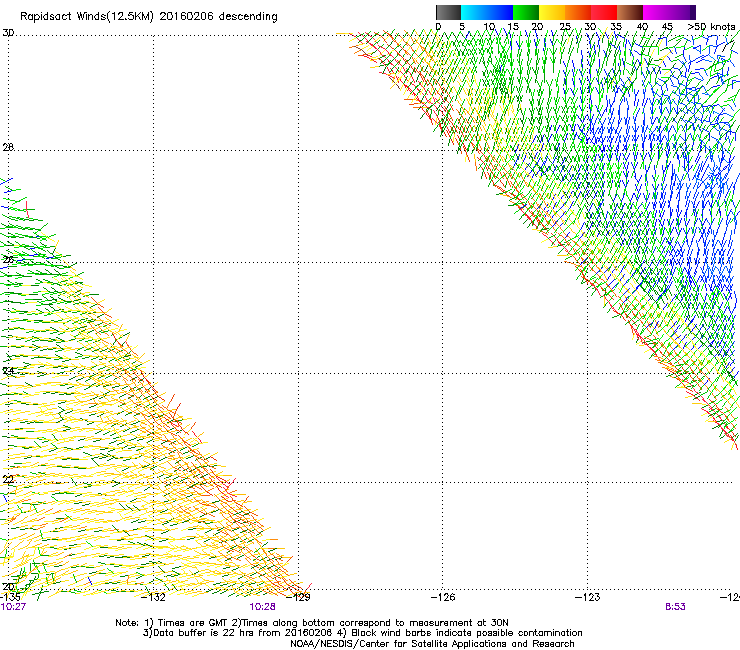Click the purple time stamp '10:28'
Viewport: 740px width, 650px height.
262,607
